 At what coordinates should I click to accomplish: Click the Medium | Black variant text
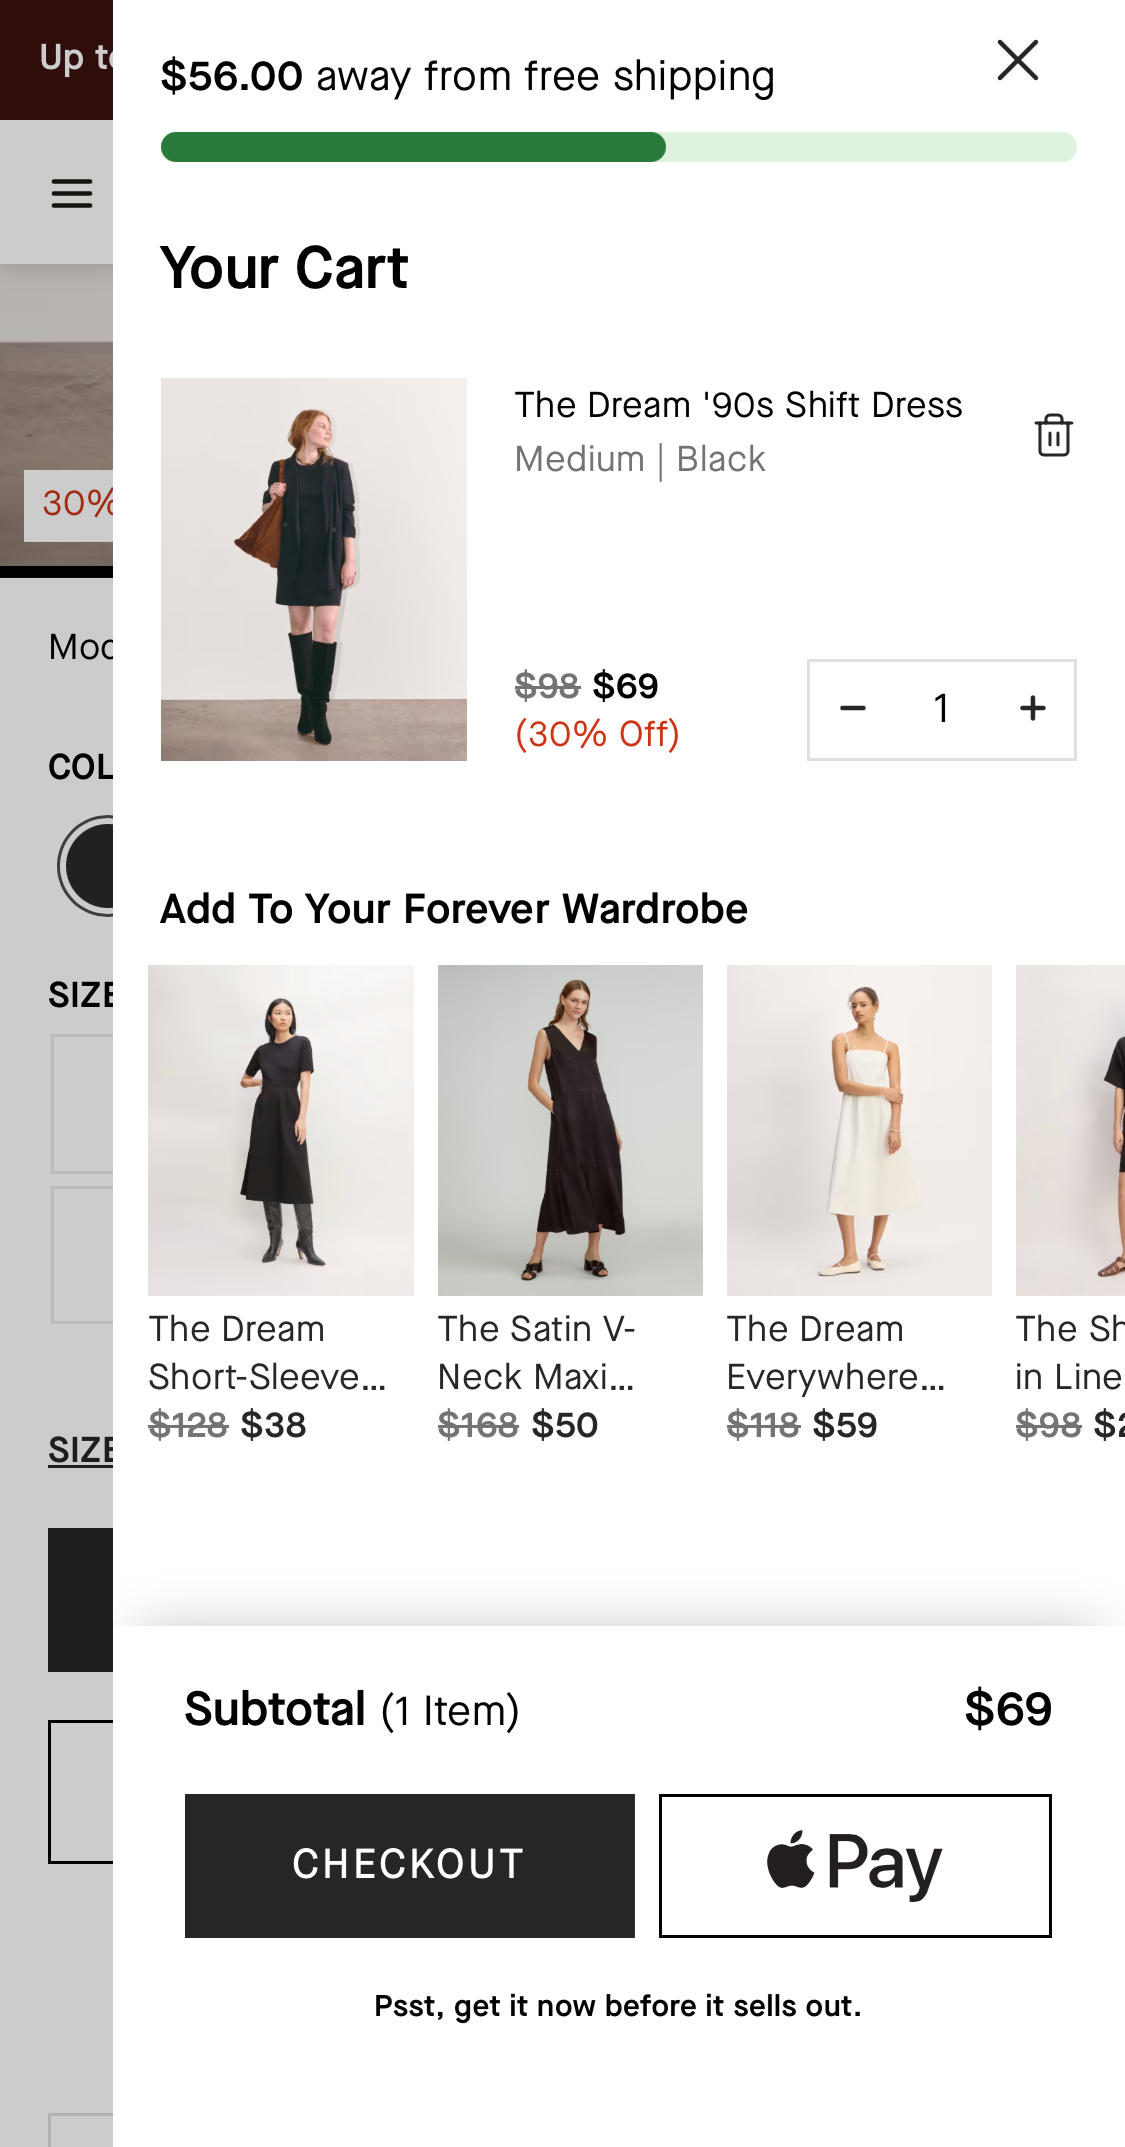pyautogui.click(x=639, y=458)
